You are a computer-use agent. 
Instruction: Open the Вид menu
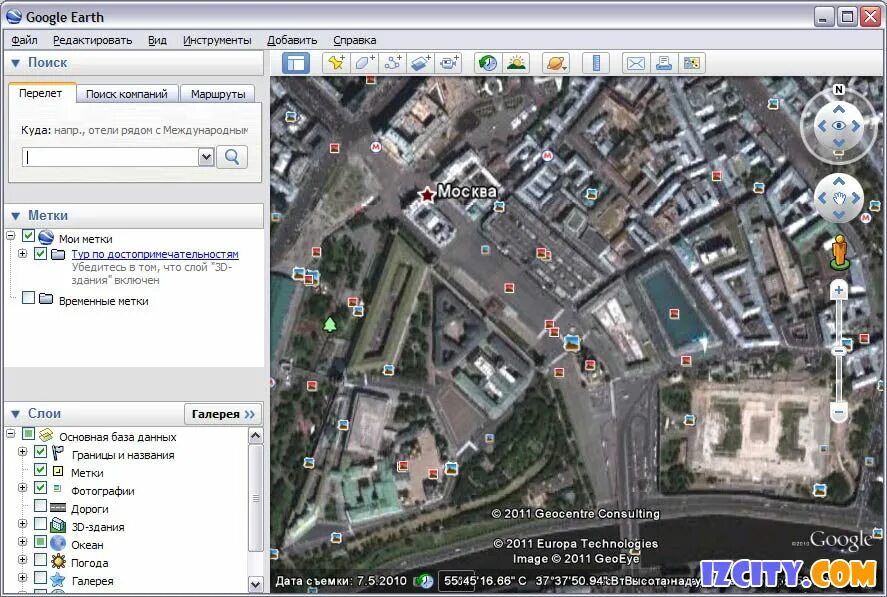point(157,40)
